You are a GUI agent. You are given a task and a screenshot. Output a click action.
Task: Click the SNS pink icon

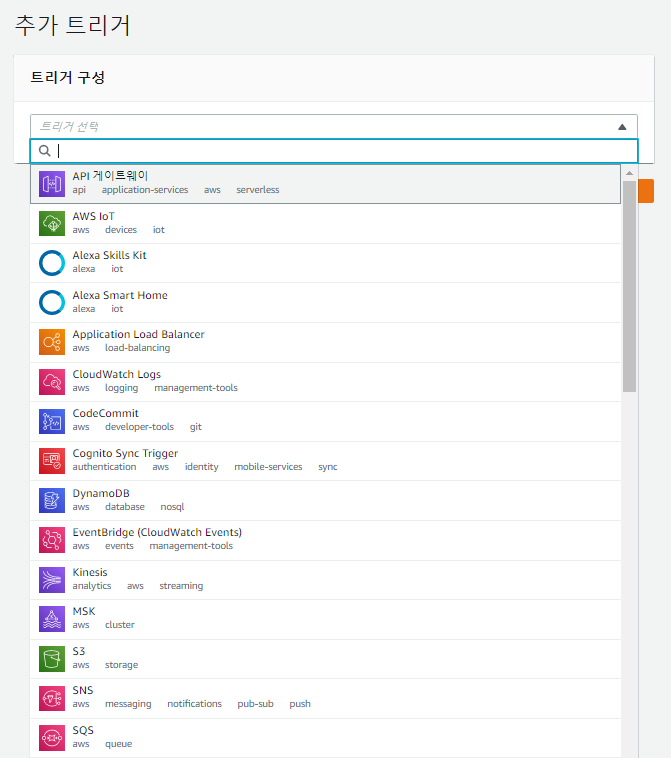[52, 699]
